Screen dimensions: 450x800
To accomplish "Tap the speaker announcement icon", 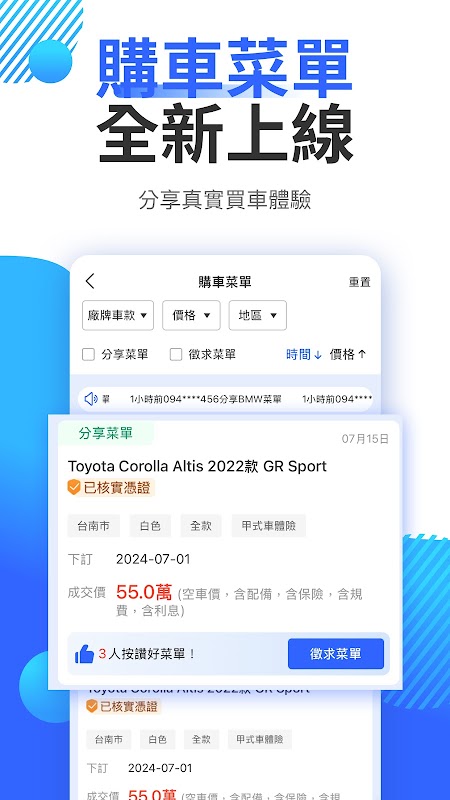I will point(91,399).
